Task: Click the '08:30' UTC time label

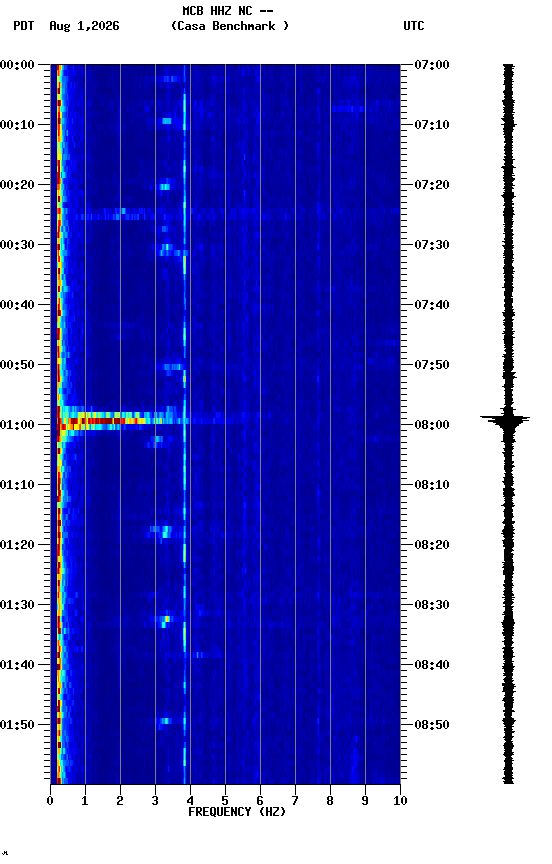Action: point(432,606)
